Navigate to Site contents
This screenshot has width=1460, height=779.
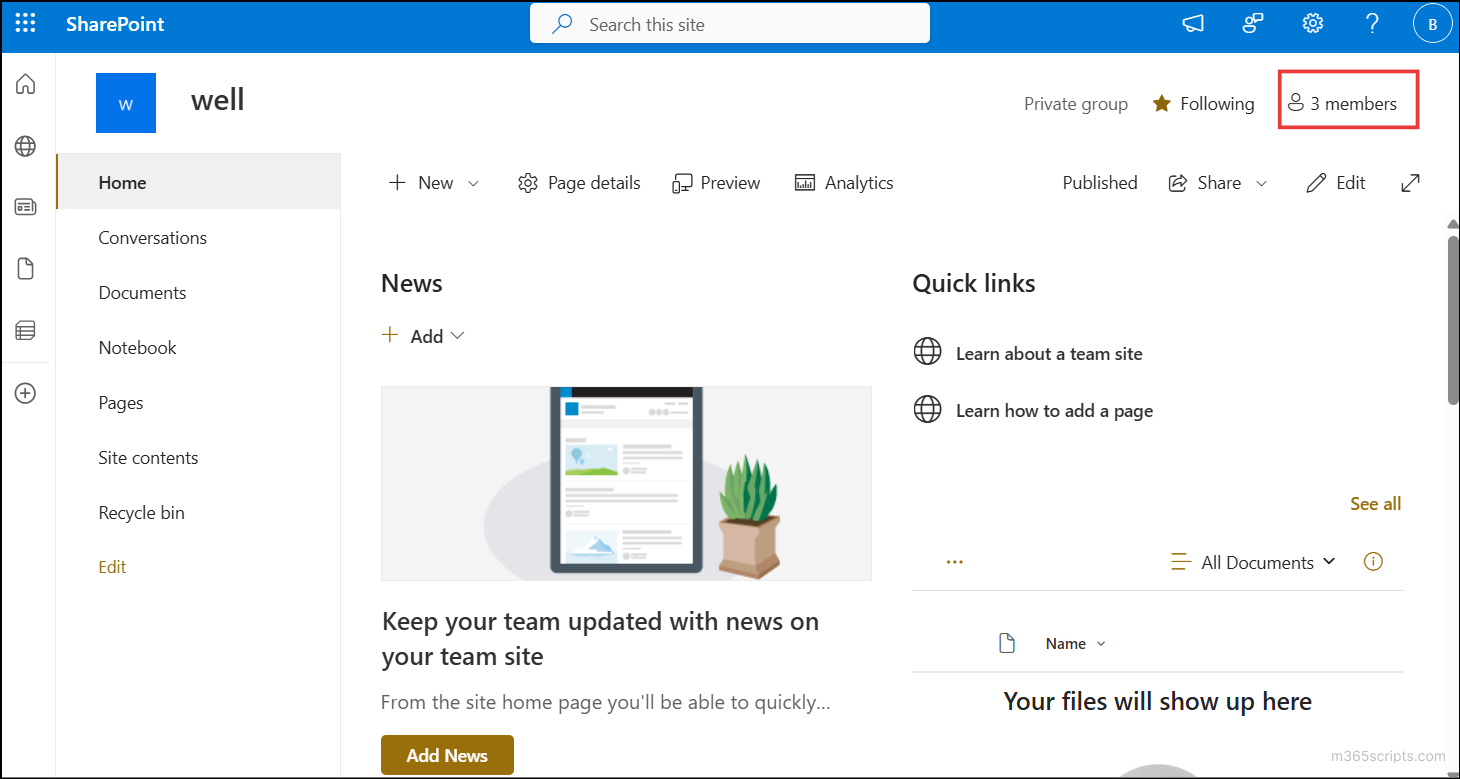148,457
